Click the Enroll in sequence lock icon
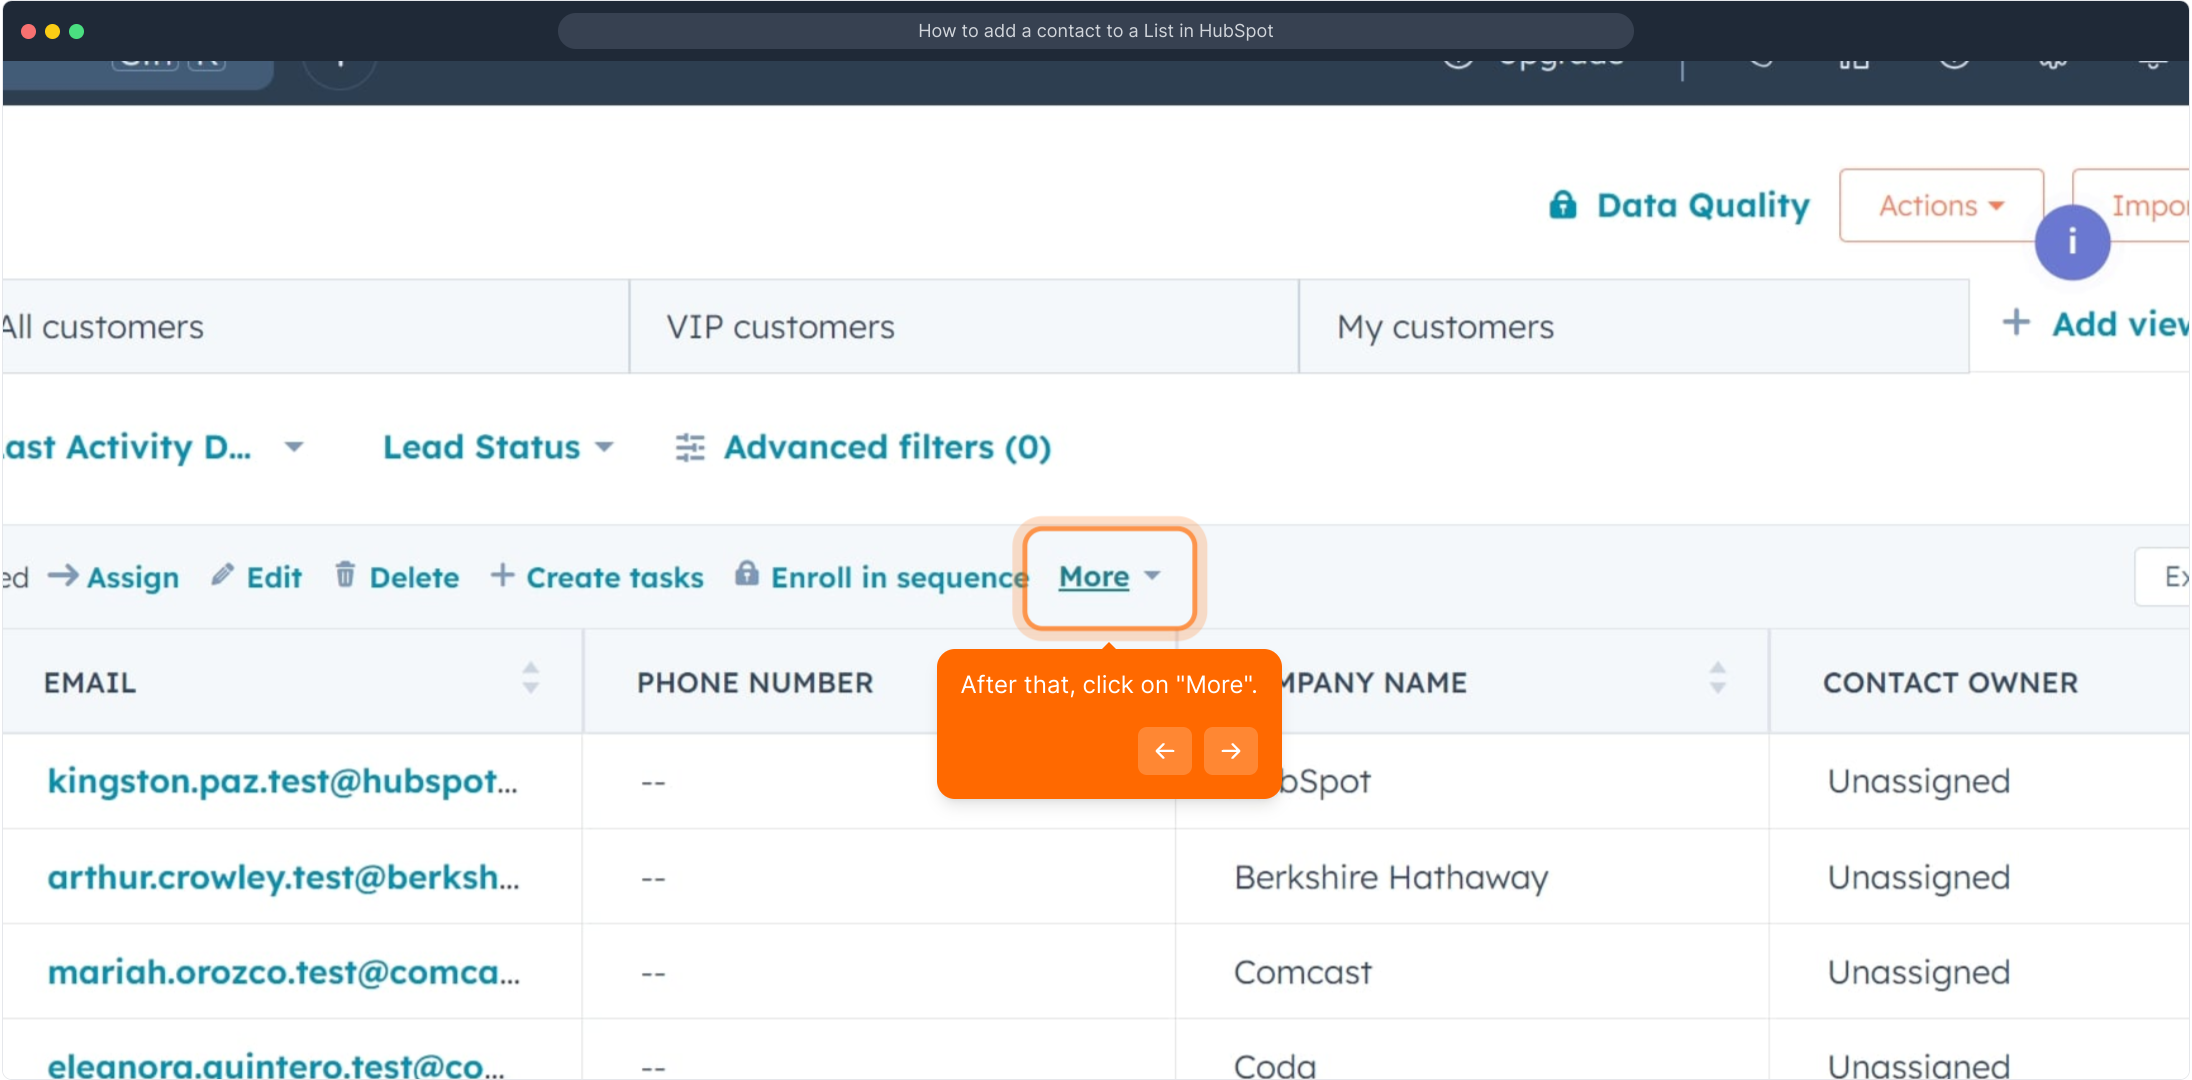Image resolution: width=2192 pixels, height=1080 pixels. point(746,574)
